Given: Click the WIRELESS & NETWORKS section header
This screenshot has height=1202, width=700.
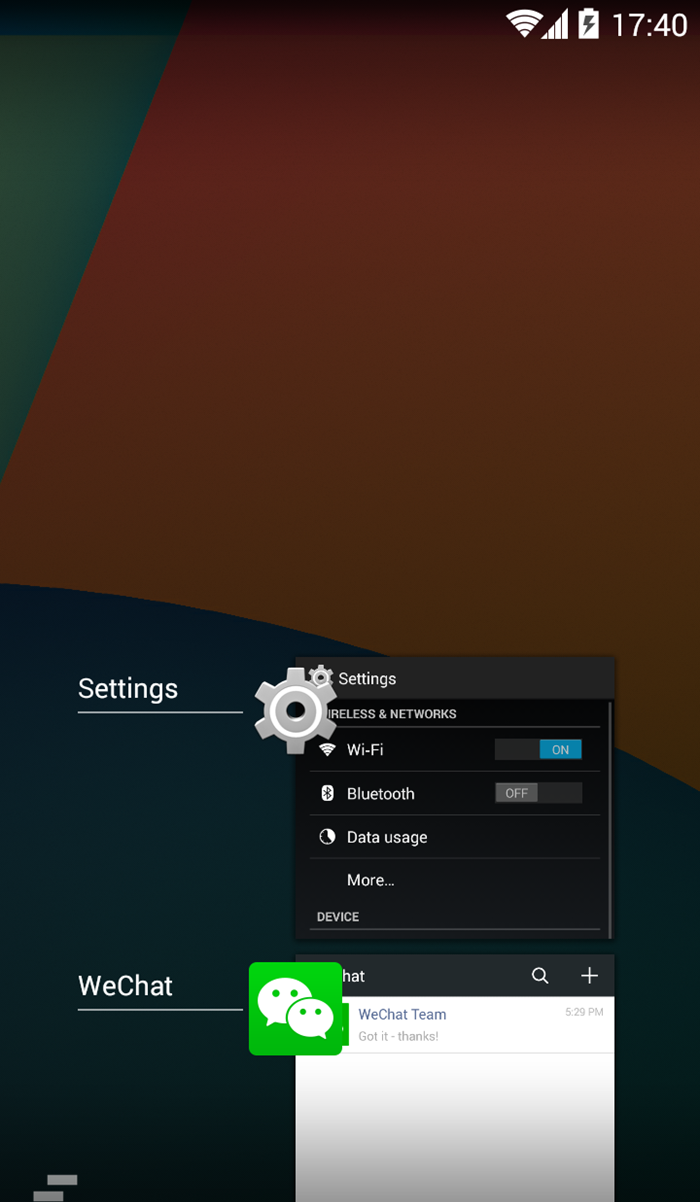Looking at the screenshot, I should click(390, 714).
